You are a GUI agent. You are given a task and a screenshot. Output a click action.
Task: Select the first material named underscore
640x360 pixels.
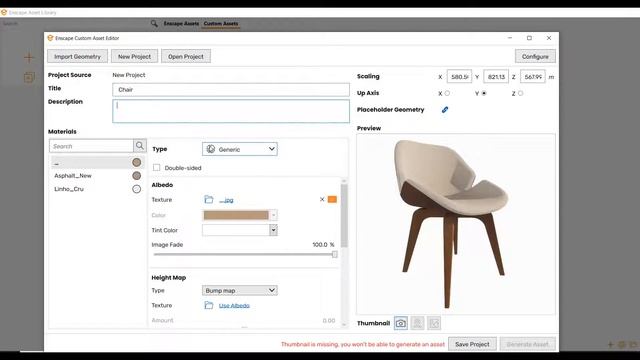click(x=97, y=162)
